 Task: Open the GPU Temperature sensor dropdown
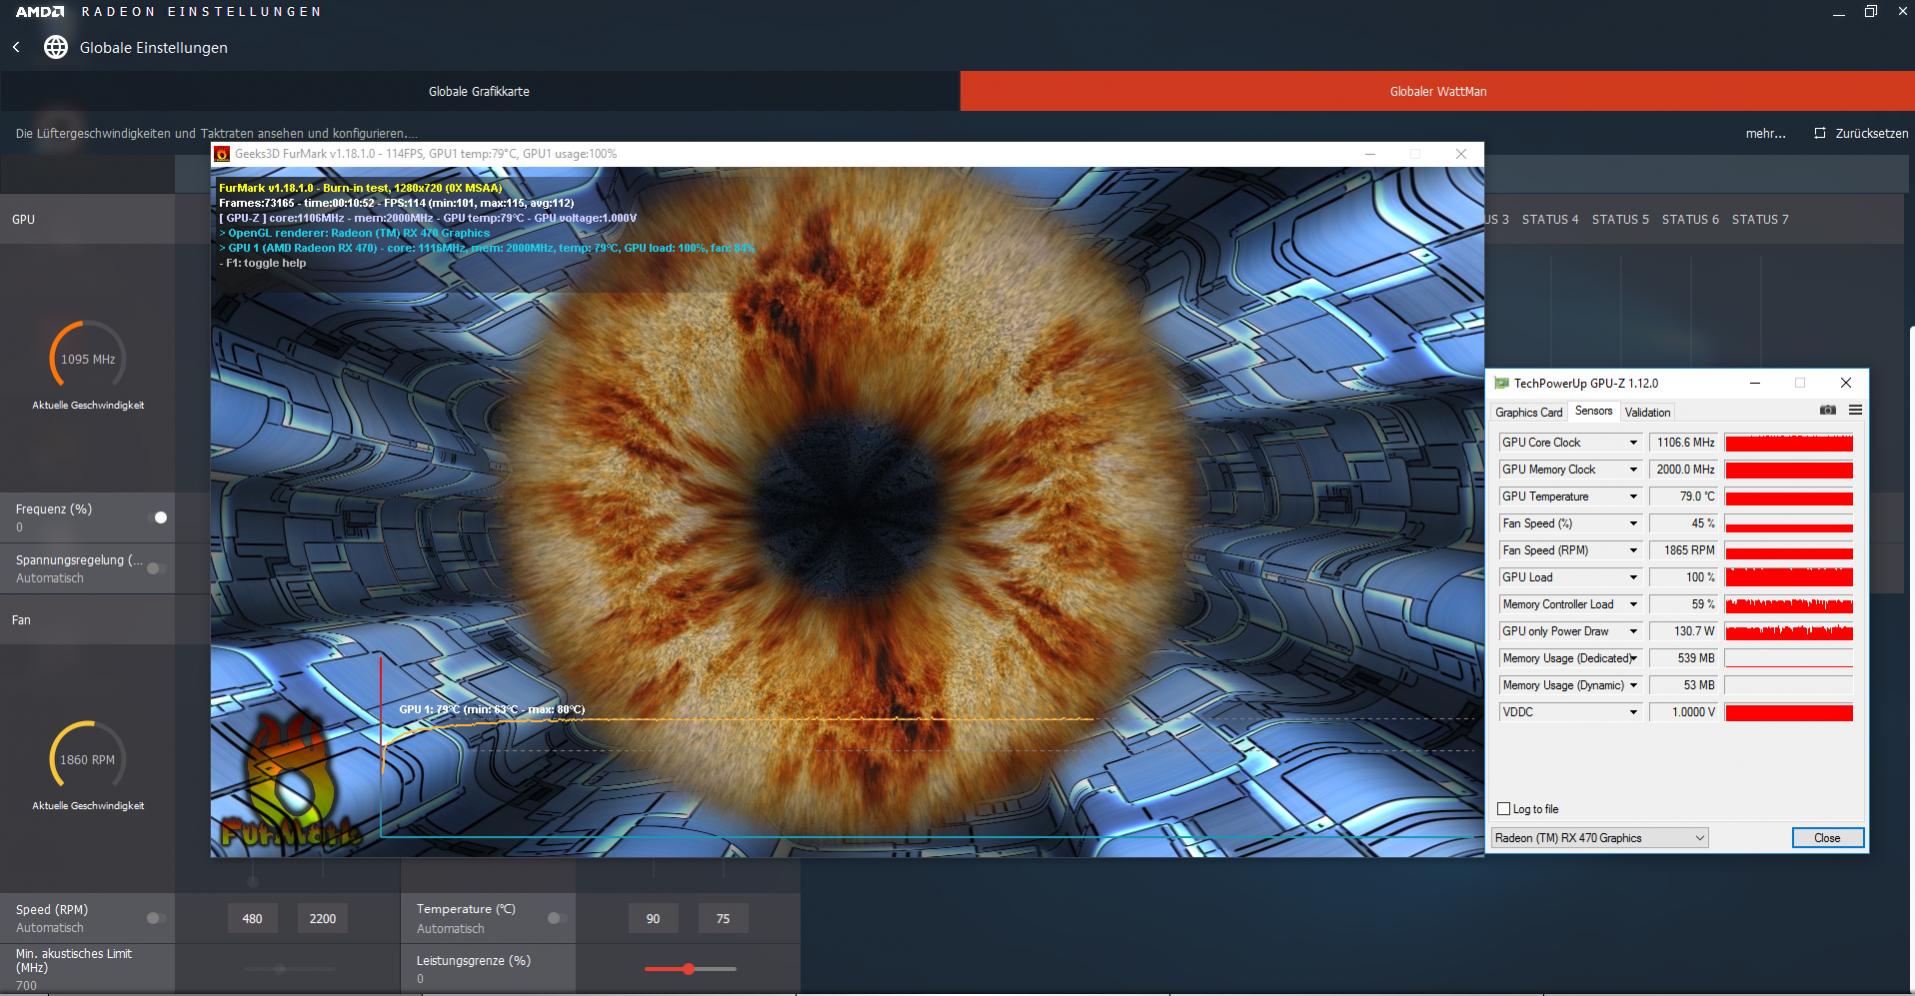click(x=1634, y=496)
